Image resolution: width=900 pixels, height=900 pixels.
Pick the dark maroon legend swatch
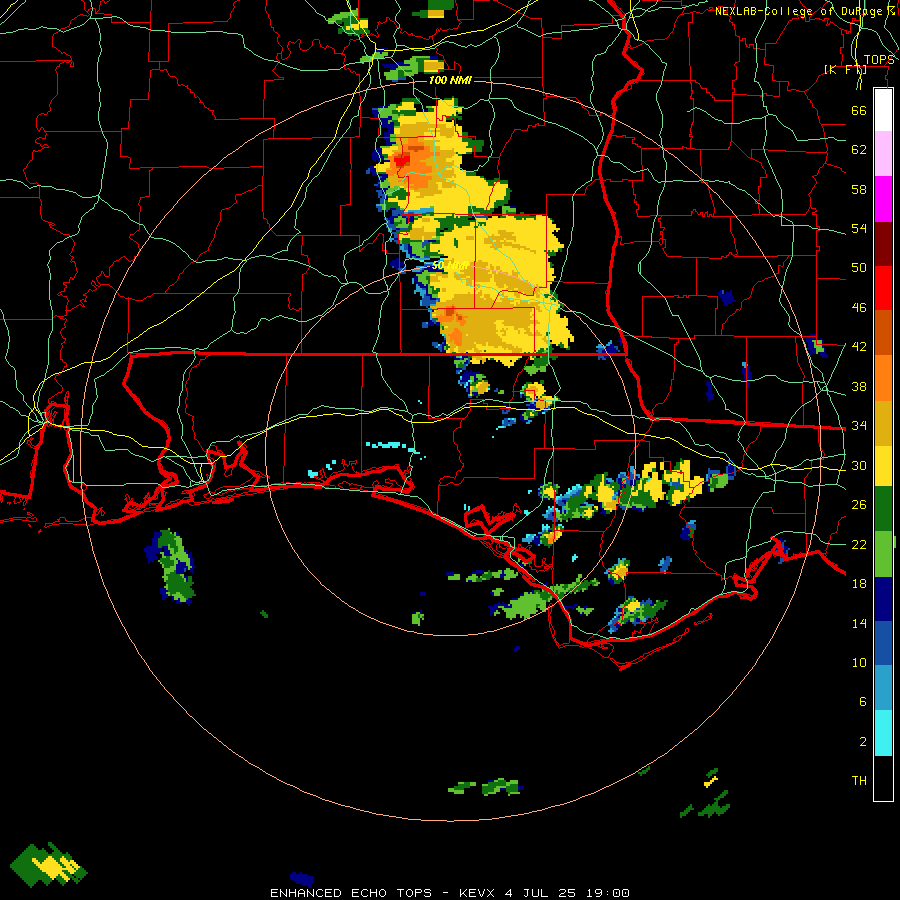click(883, 244)
